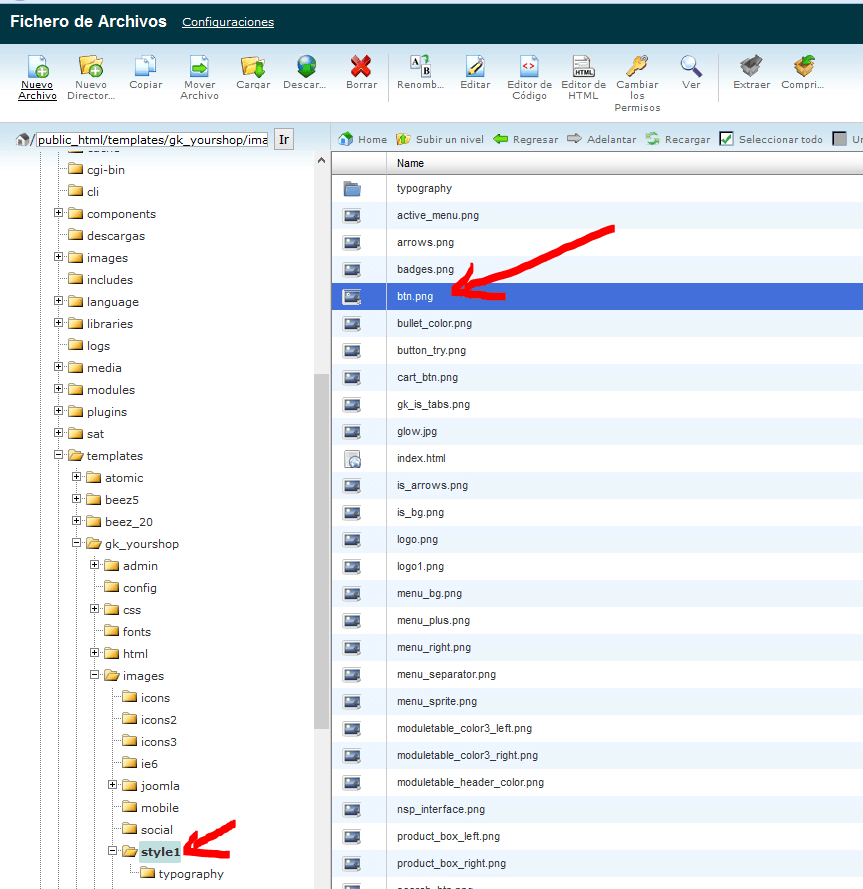Reload the listing with Recargar
Viewport: 863px width, 889px height.
(x=678, y=139)
